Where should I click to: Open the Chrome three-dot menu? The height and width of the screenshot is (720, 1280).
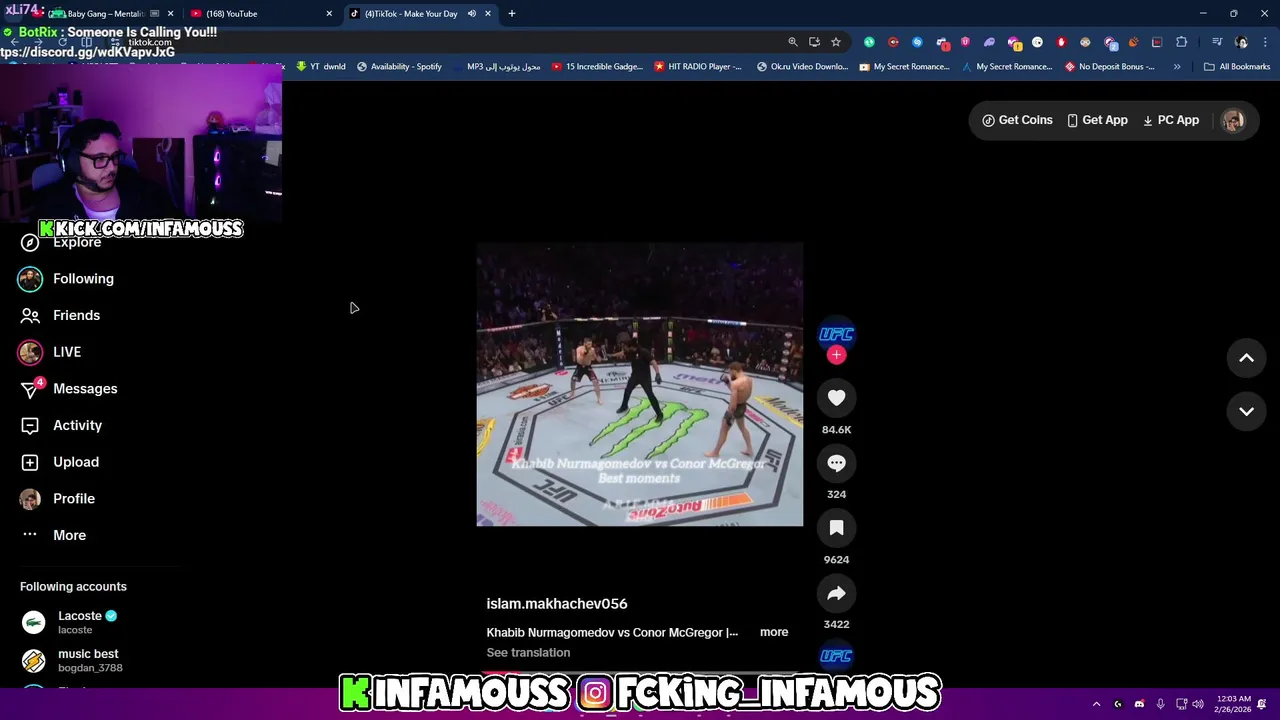1266,42
